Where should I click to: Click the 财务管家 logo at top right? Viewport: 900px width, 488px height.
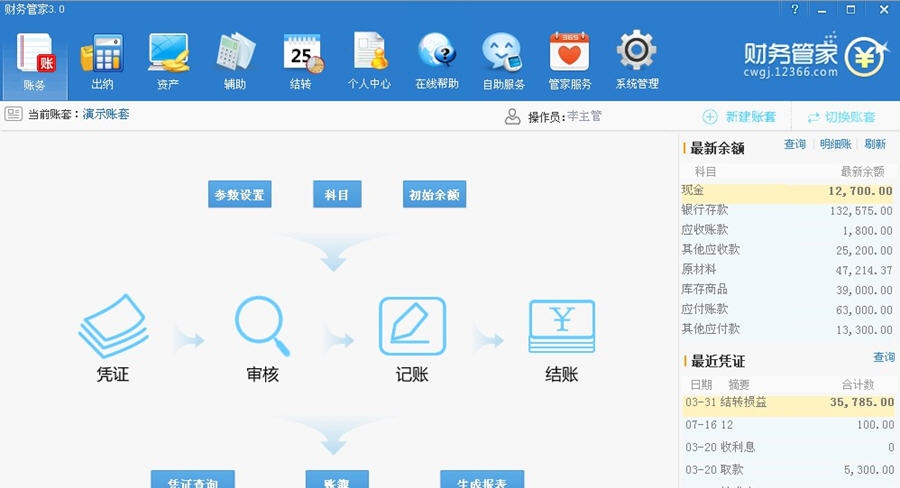click(x=816, y=57)
